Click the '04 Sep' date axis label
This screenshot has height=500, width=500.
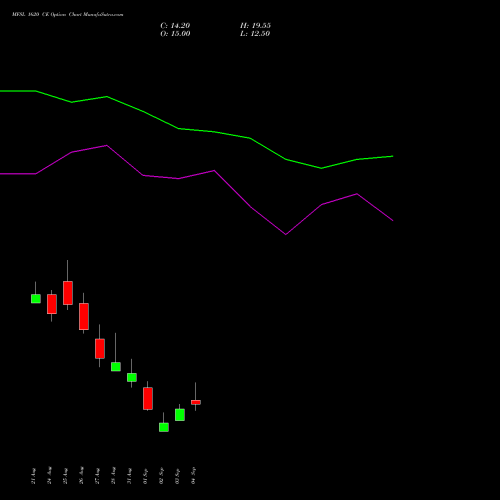(x=193, y=476)
